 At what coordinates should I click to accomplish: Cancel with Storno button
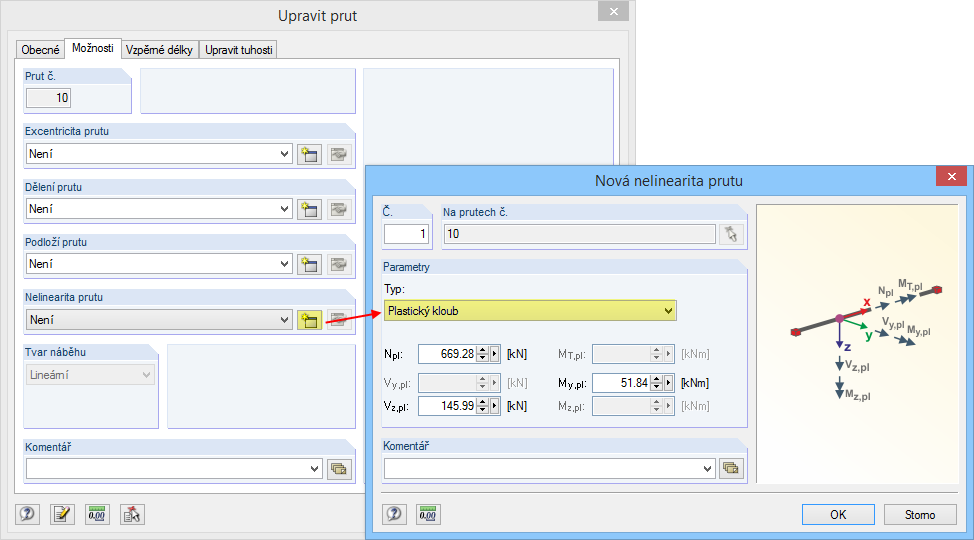920,515
